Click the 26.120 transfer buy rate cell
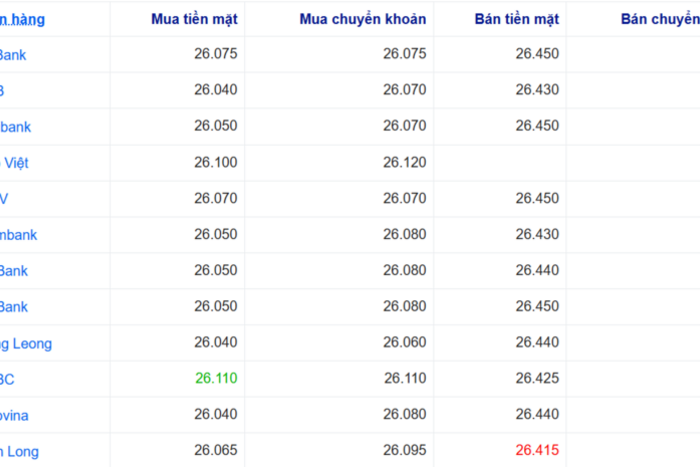The image size is (700, 467). (x=404, y=162)
